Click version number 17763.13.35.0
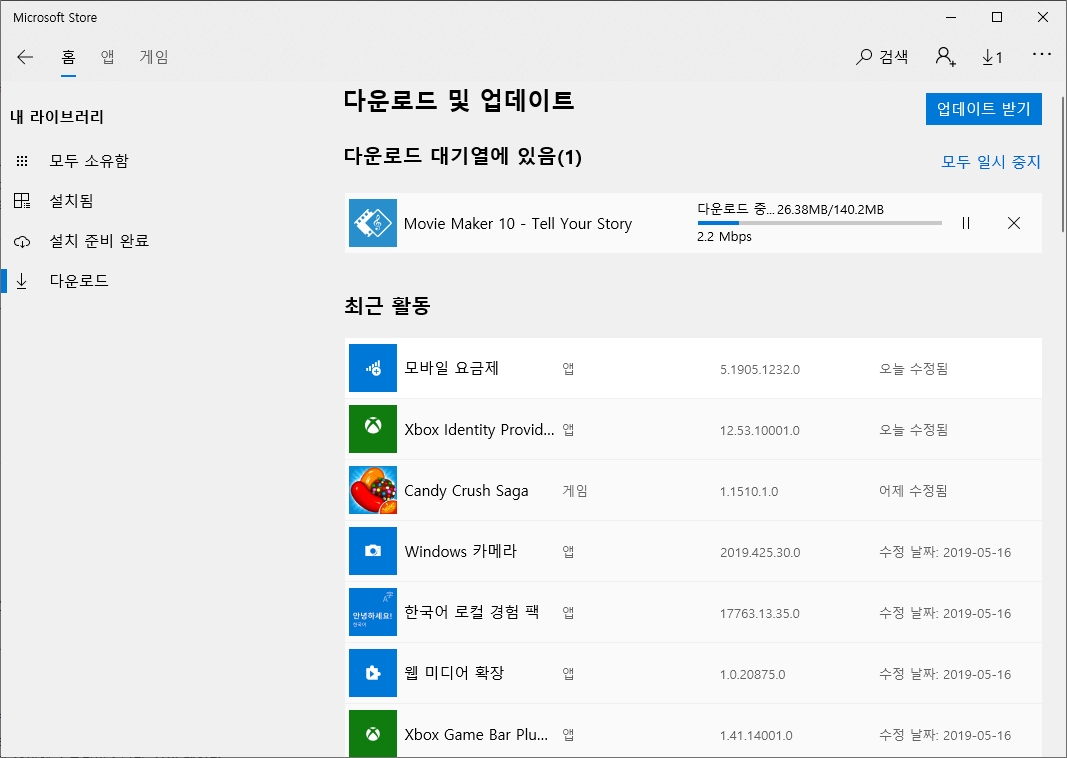Screen dimensions: 1067x758 point(760,614)
